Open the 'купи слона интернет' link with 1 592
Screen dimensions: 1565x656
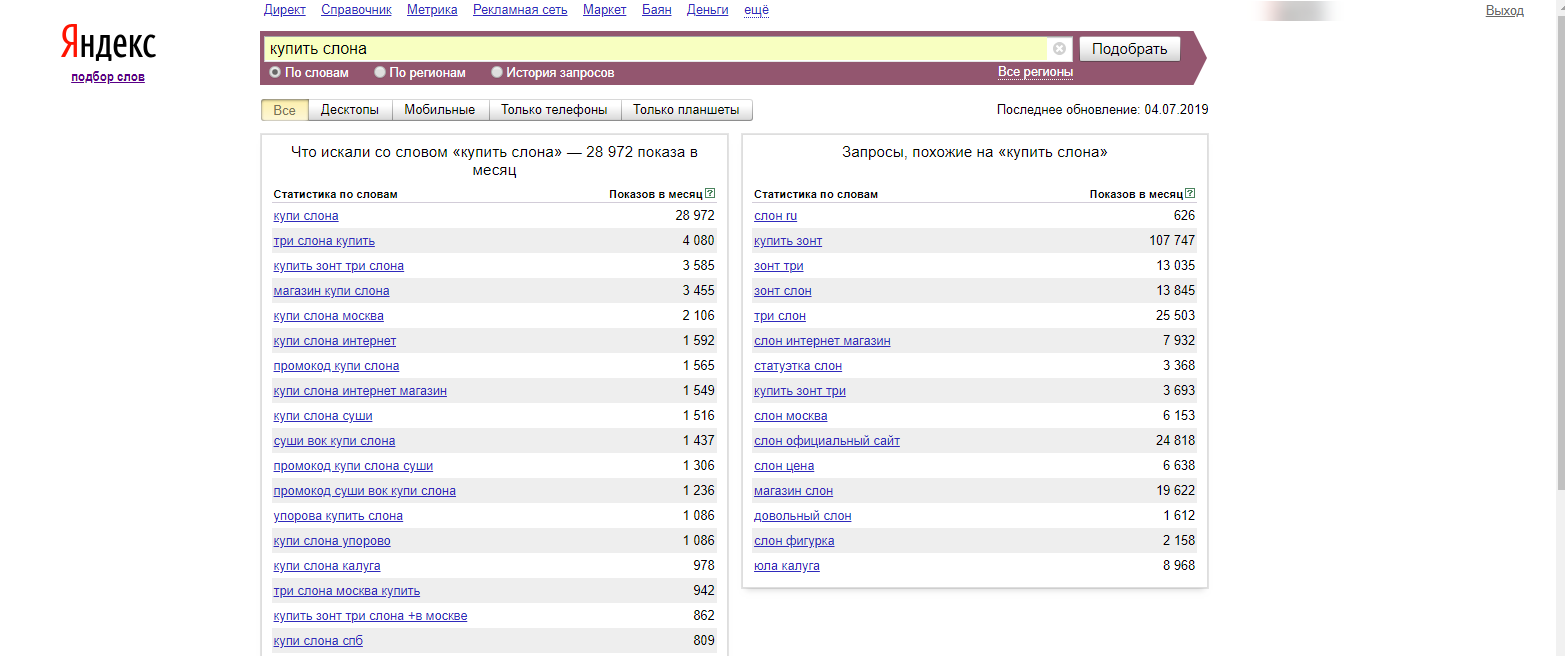[335, 341]
